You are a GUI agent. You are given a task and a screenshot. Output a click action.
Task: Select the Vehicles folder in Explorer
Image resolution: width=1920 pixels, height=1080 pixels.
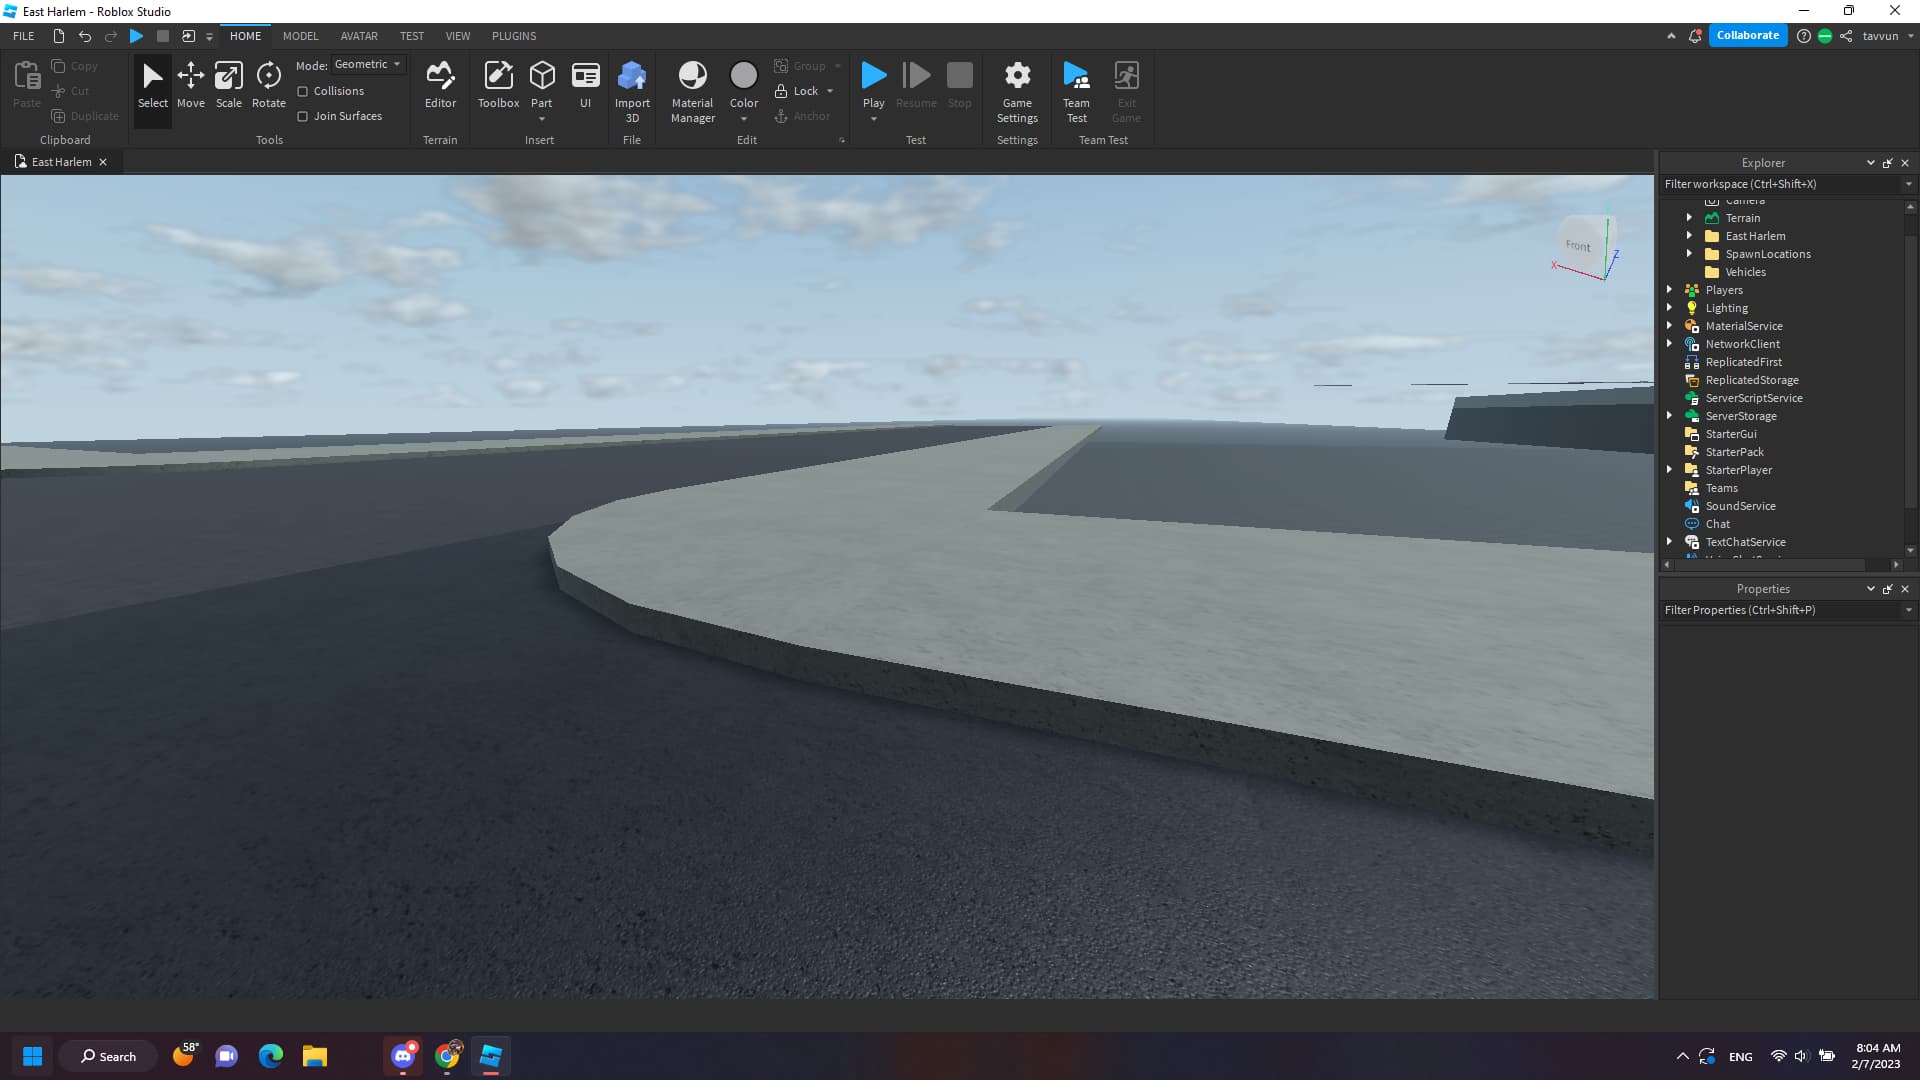(x=1745, y=272)
